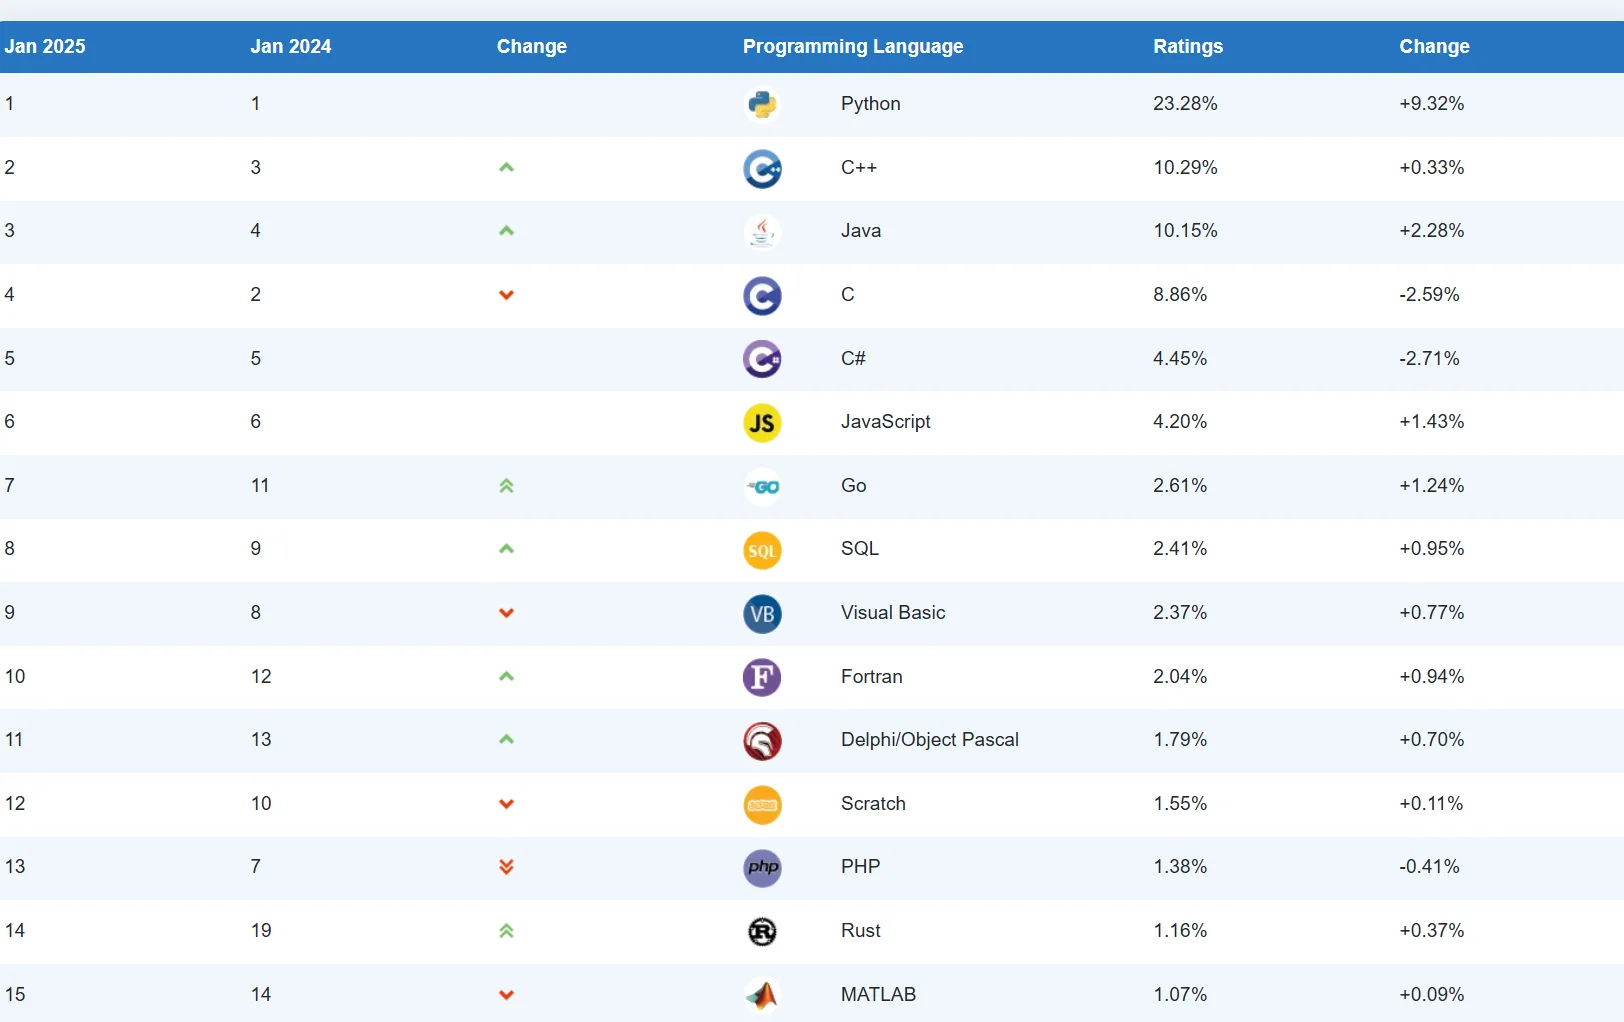Viewport: 1624px width, 1022px height.
Task: Select the SQL language name
Action: [860, 548]
